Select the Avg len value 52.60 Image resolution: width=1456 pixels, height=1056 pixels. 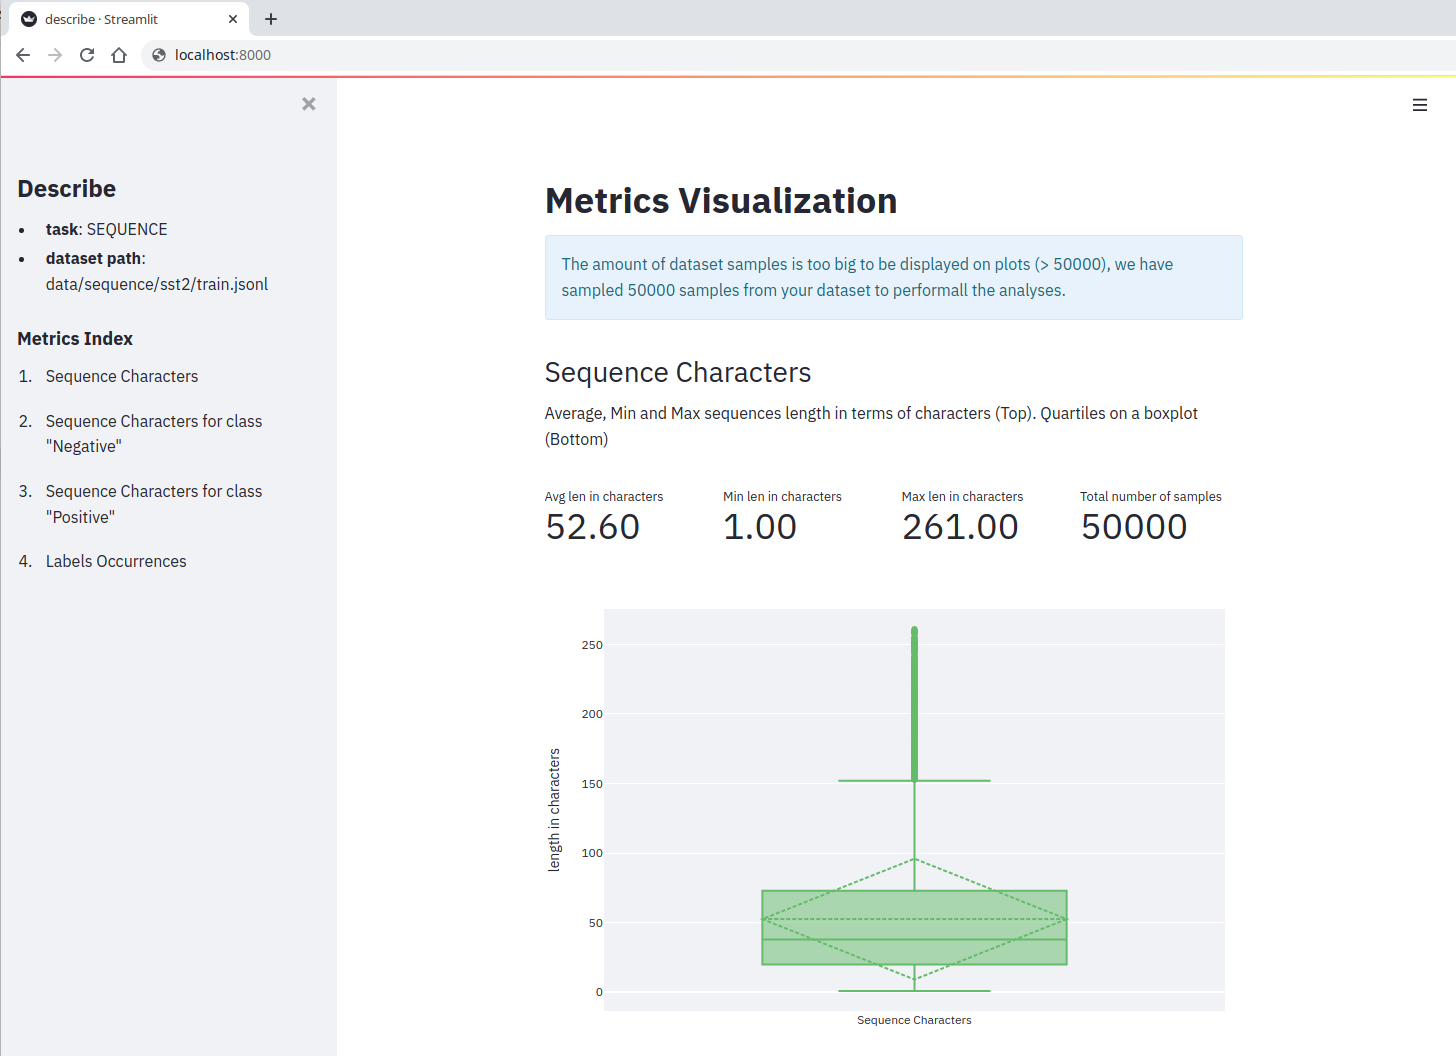(593, 527)
